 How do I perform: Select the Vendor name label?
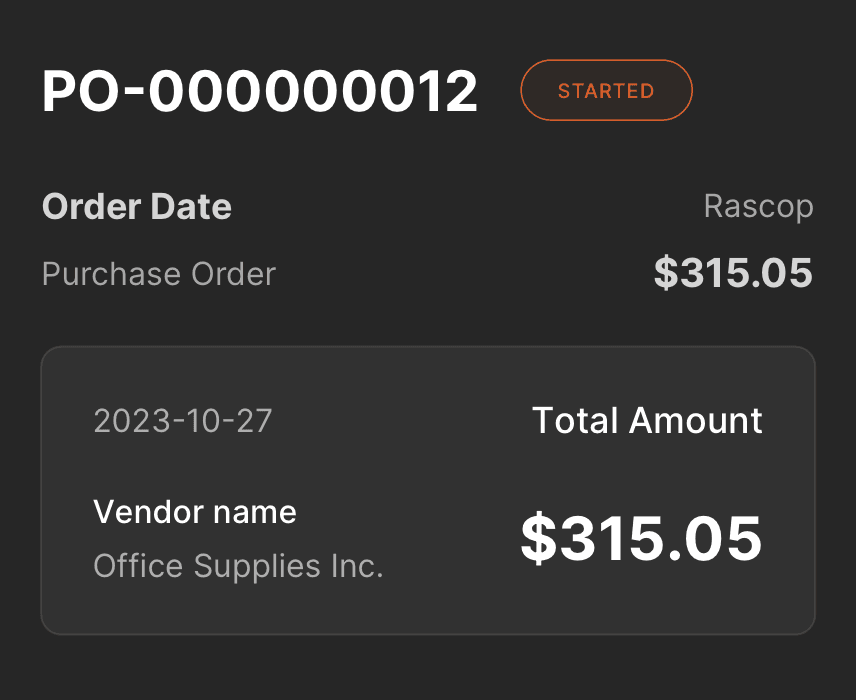tap(195, 512)
